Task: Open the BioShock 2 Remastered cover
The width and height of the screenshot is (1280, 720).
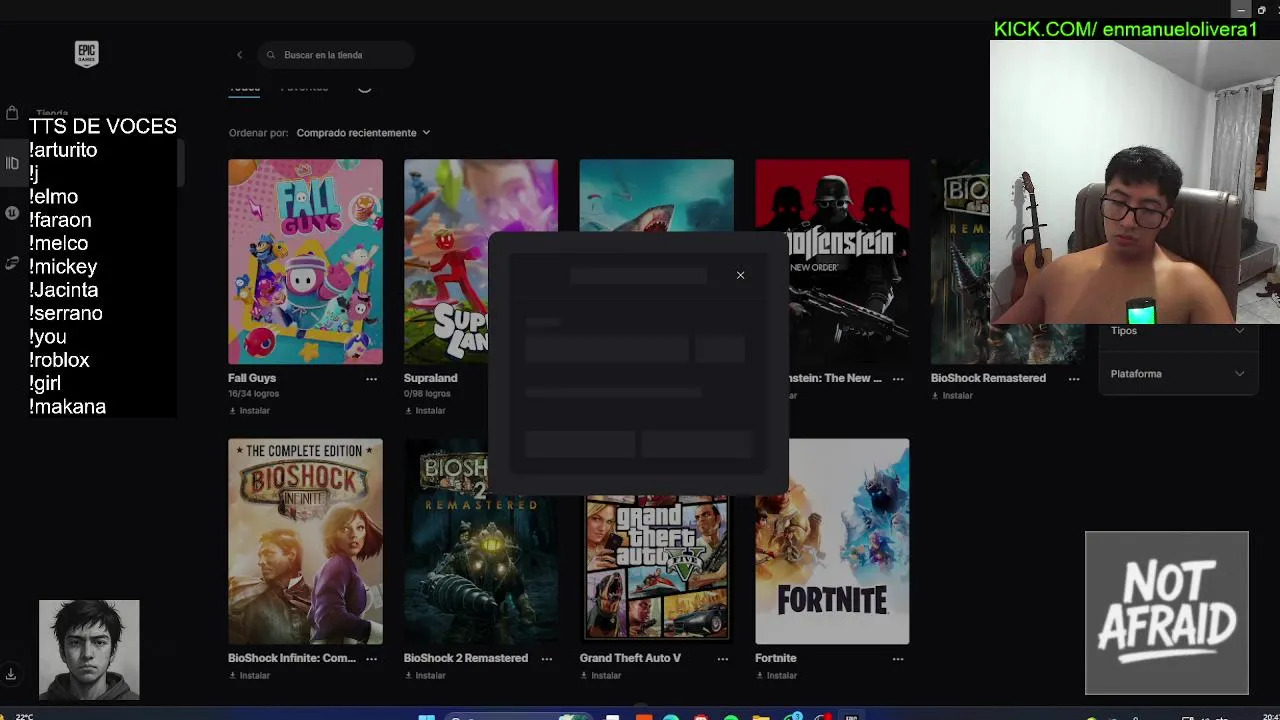Action: 481,570
